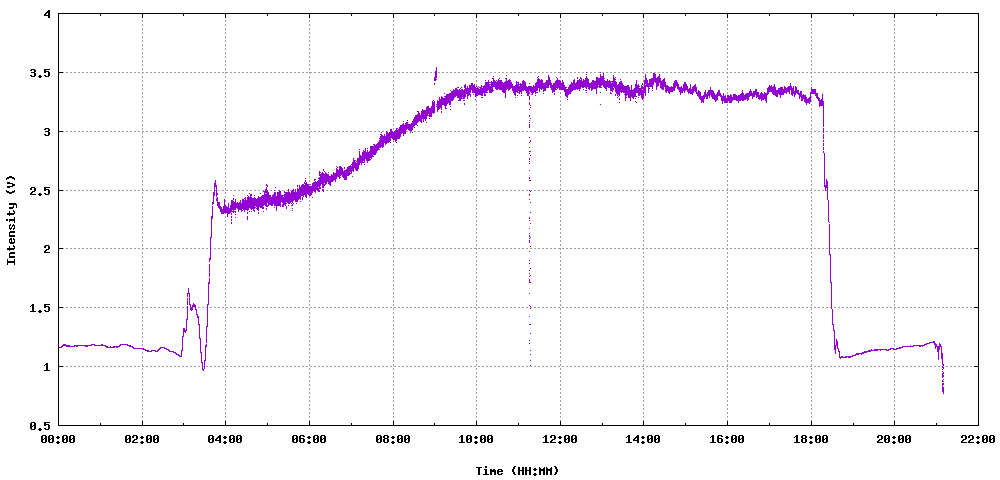Click the "Time (HH:MM)" x-axis title
The height and width of the screenshot is (480, 1000).
517,471
